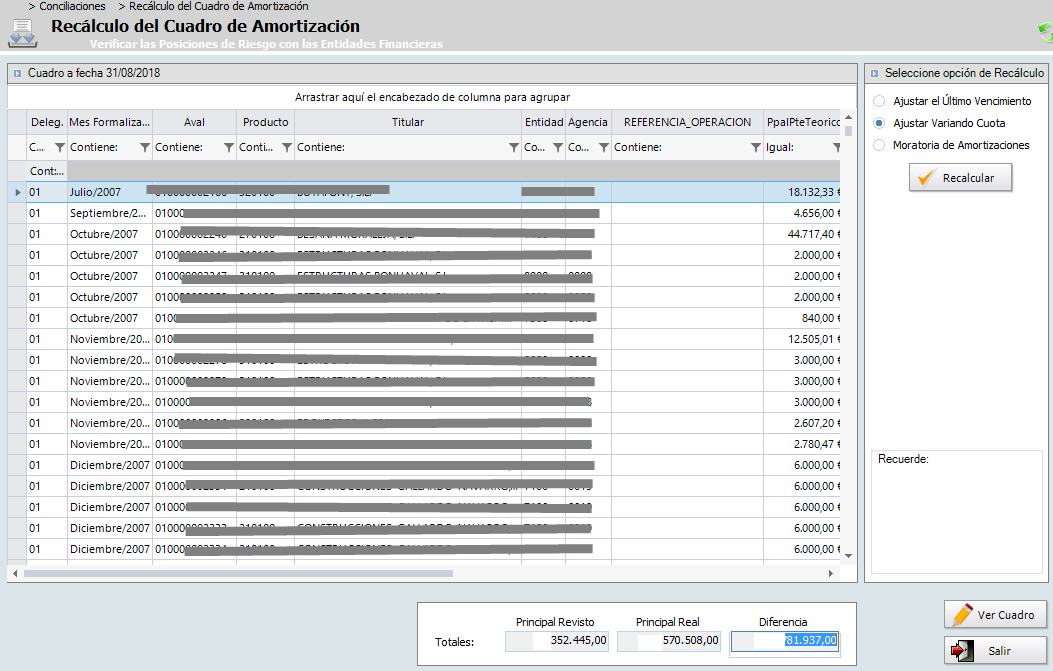Click the green refresh icon at top right

pyautogui.click(x=1046, y=32)
